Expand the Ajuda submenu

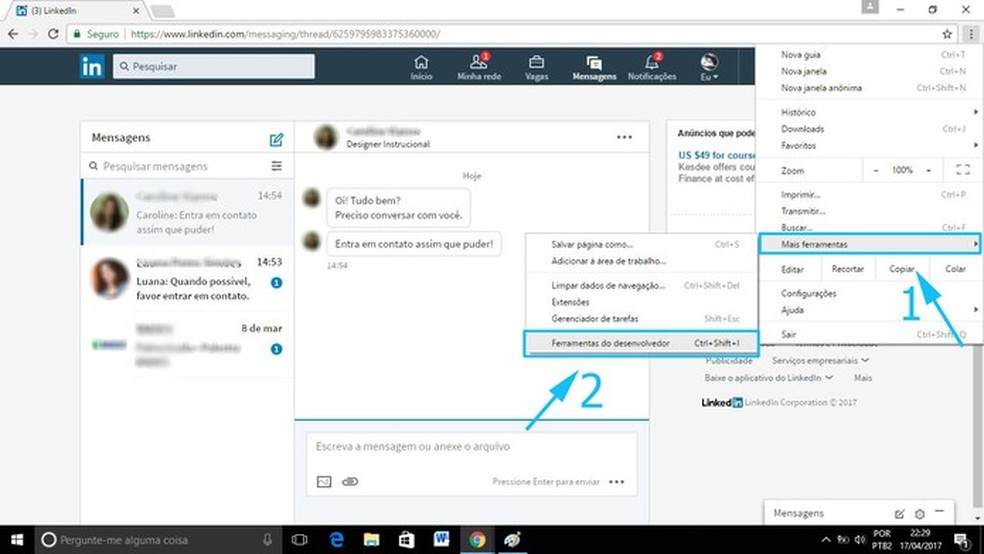click(869, 310)
